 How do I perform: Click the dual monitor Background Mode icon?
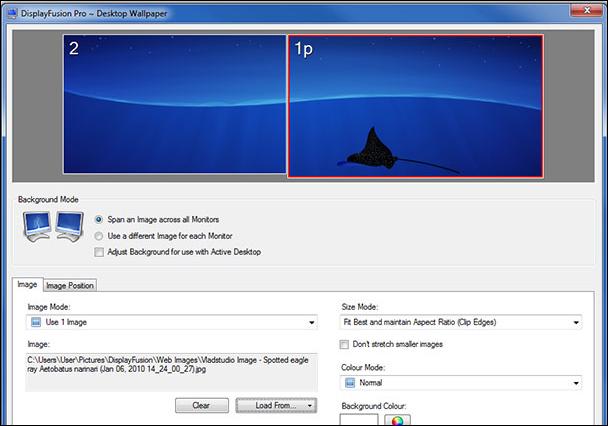51,230
